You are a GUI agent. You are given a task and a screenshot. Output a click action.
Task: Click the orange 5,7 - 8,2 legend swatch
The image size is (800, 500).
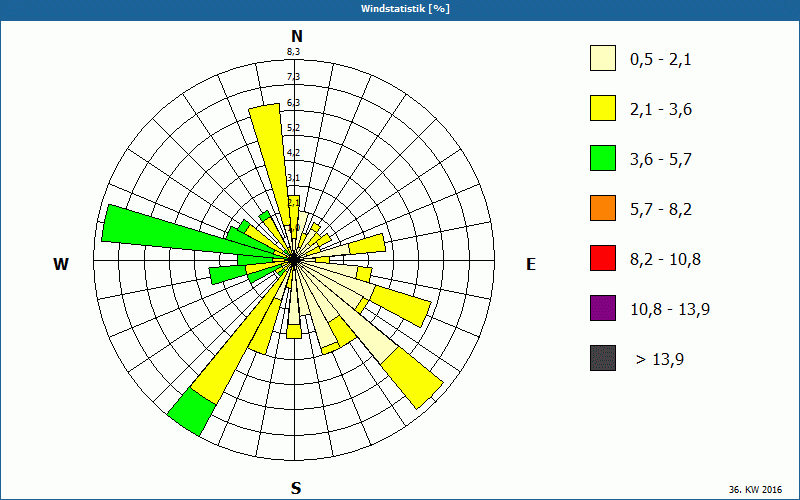(x=603, y=208)
